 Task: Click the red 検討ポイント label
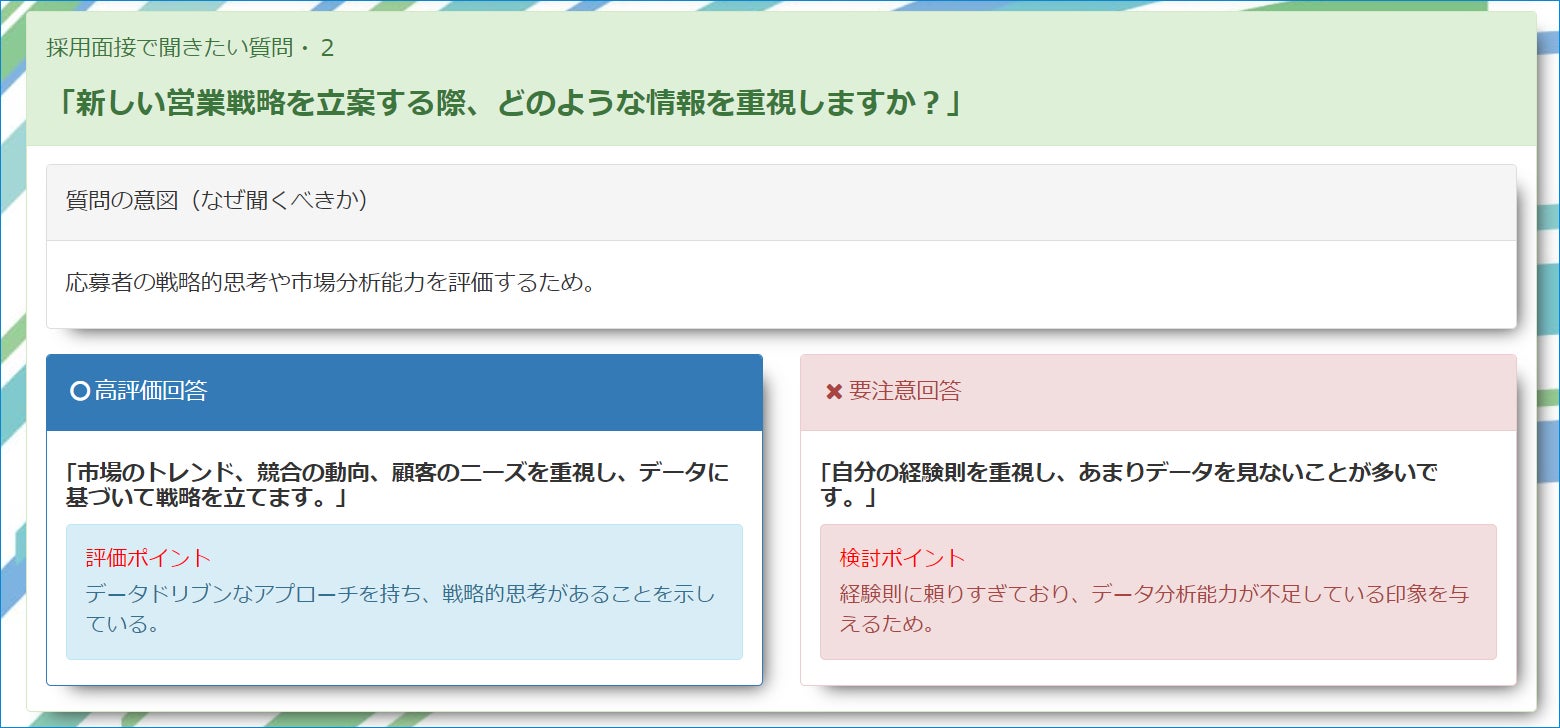pos(902,558)
